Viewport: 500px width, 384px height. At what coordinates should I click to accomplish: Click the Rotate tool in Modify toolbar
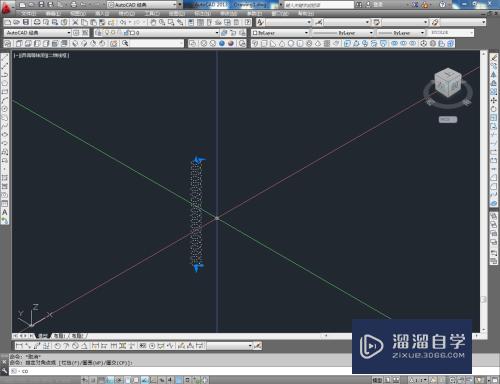click(494, 109)
